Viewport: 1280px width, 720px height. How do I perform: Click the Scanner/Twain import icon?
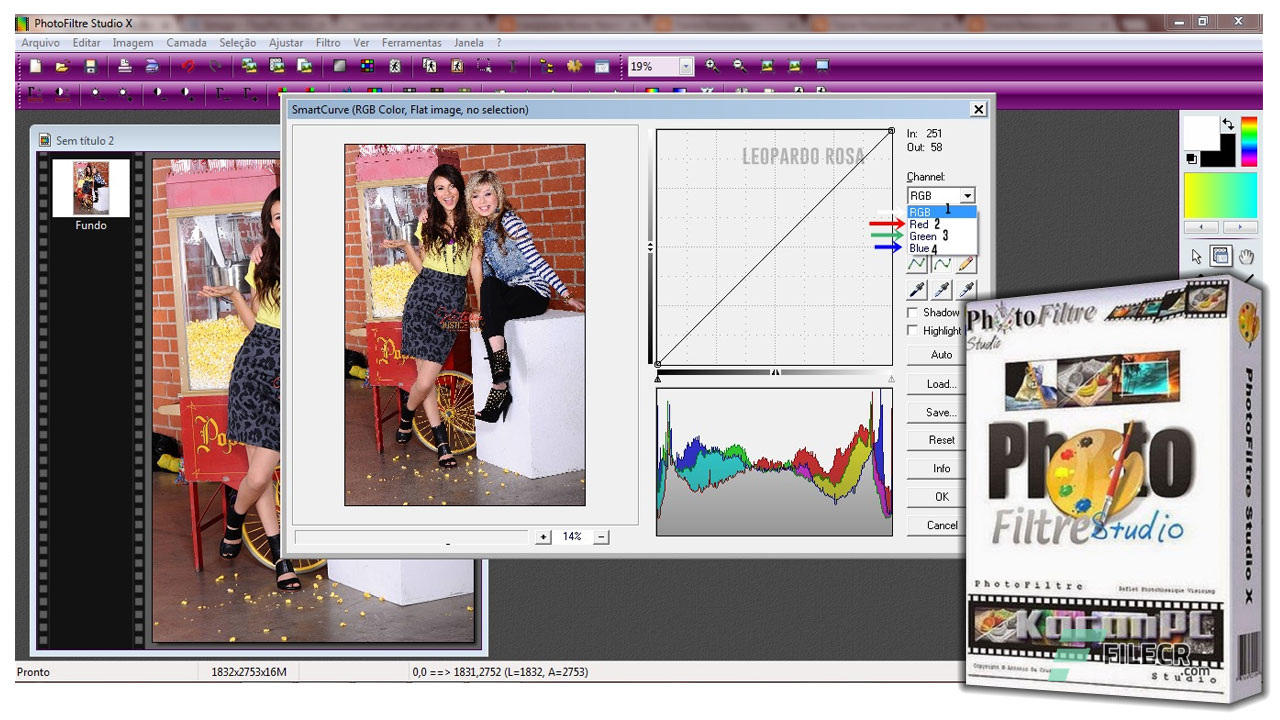pyautogui.click(x=152, y=67)
